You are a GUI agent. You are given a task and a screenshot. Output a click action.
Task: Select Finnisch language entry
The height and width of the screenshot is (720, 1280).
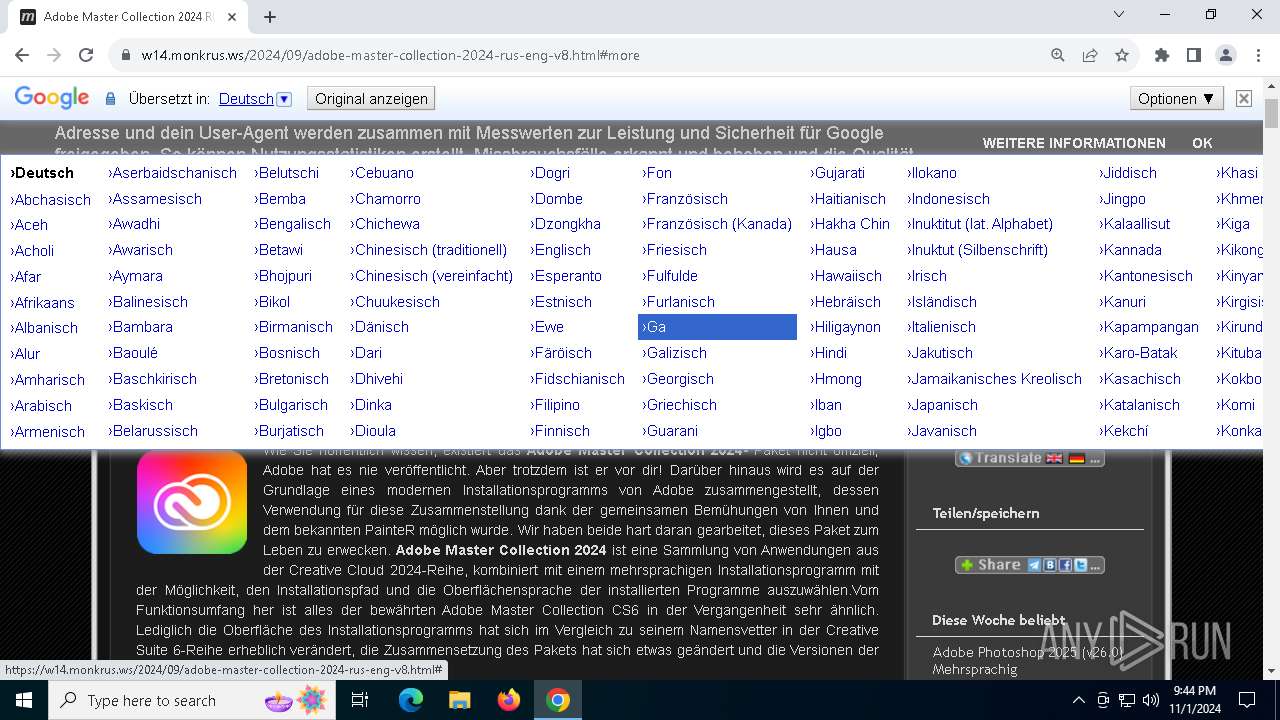(x=560, y=431)
